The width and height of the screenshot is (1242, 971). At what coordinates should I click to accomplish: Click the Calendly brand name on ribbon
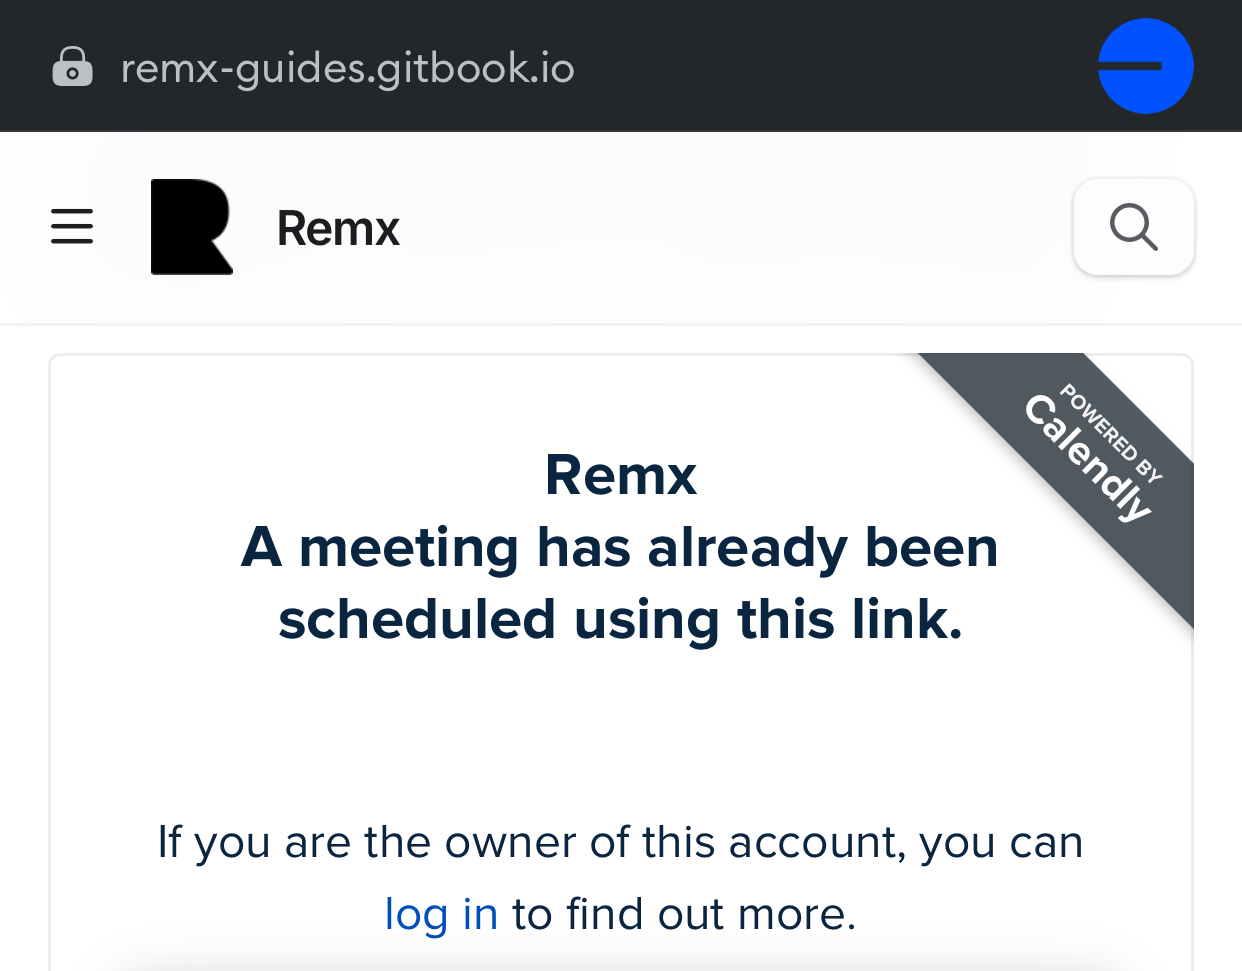[1088, 457]
